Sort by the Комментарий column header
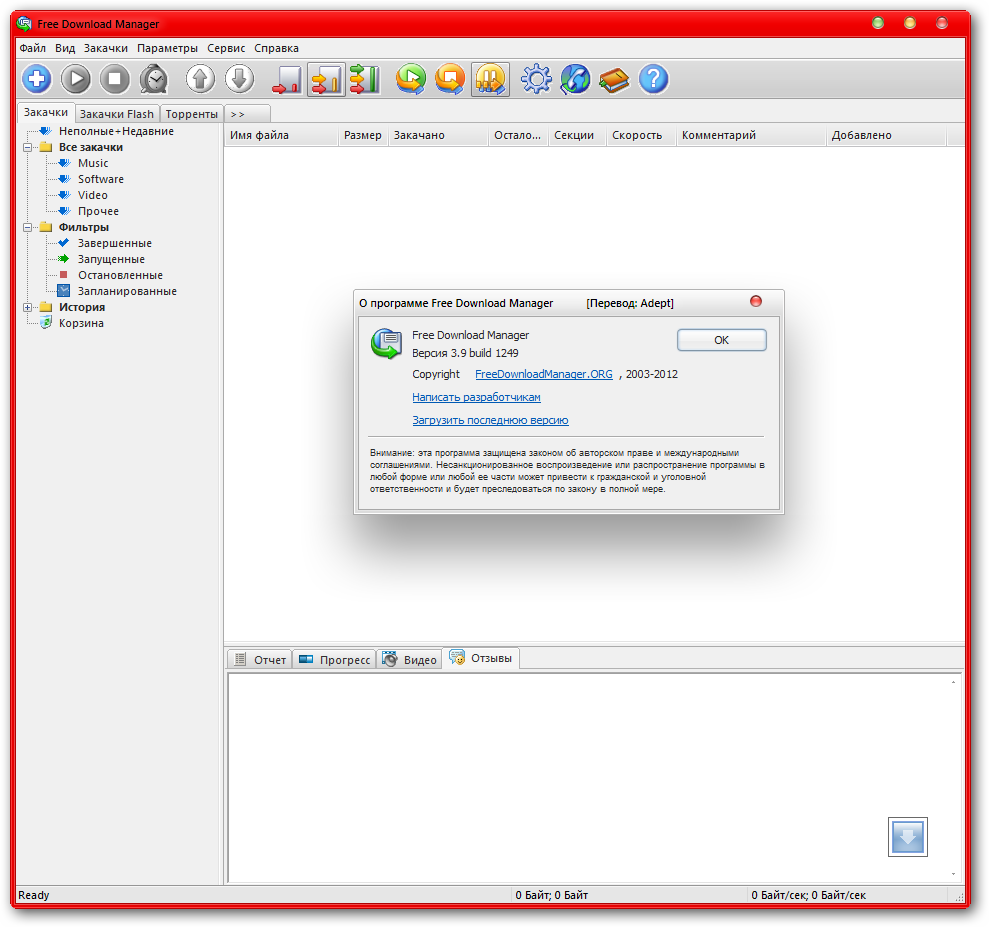 [751, 135]
